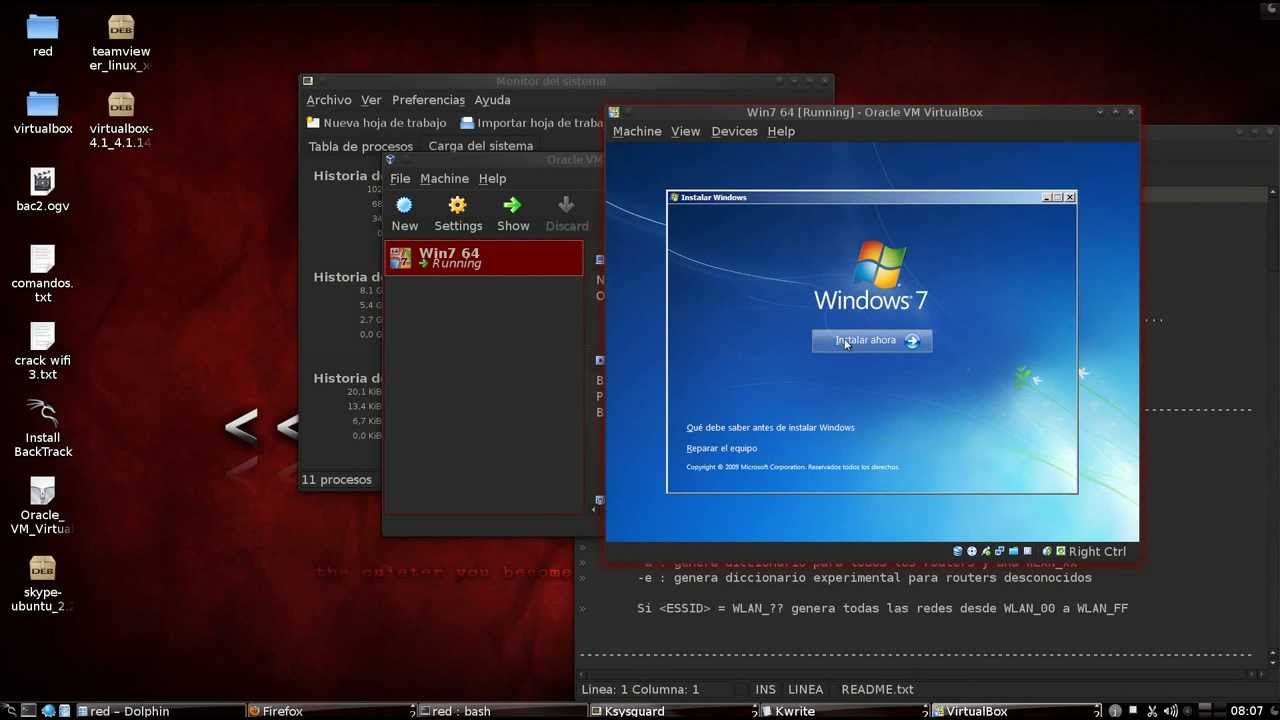This screenshot has height=720, width=1280.
Task: Click the 08:07 clock in the taskbar
Action: (x=1247, y=711)
